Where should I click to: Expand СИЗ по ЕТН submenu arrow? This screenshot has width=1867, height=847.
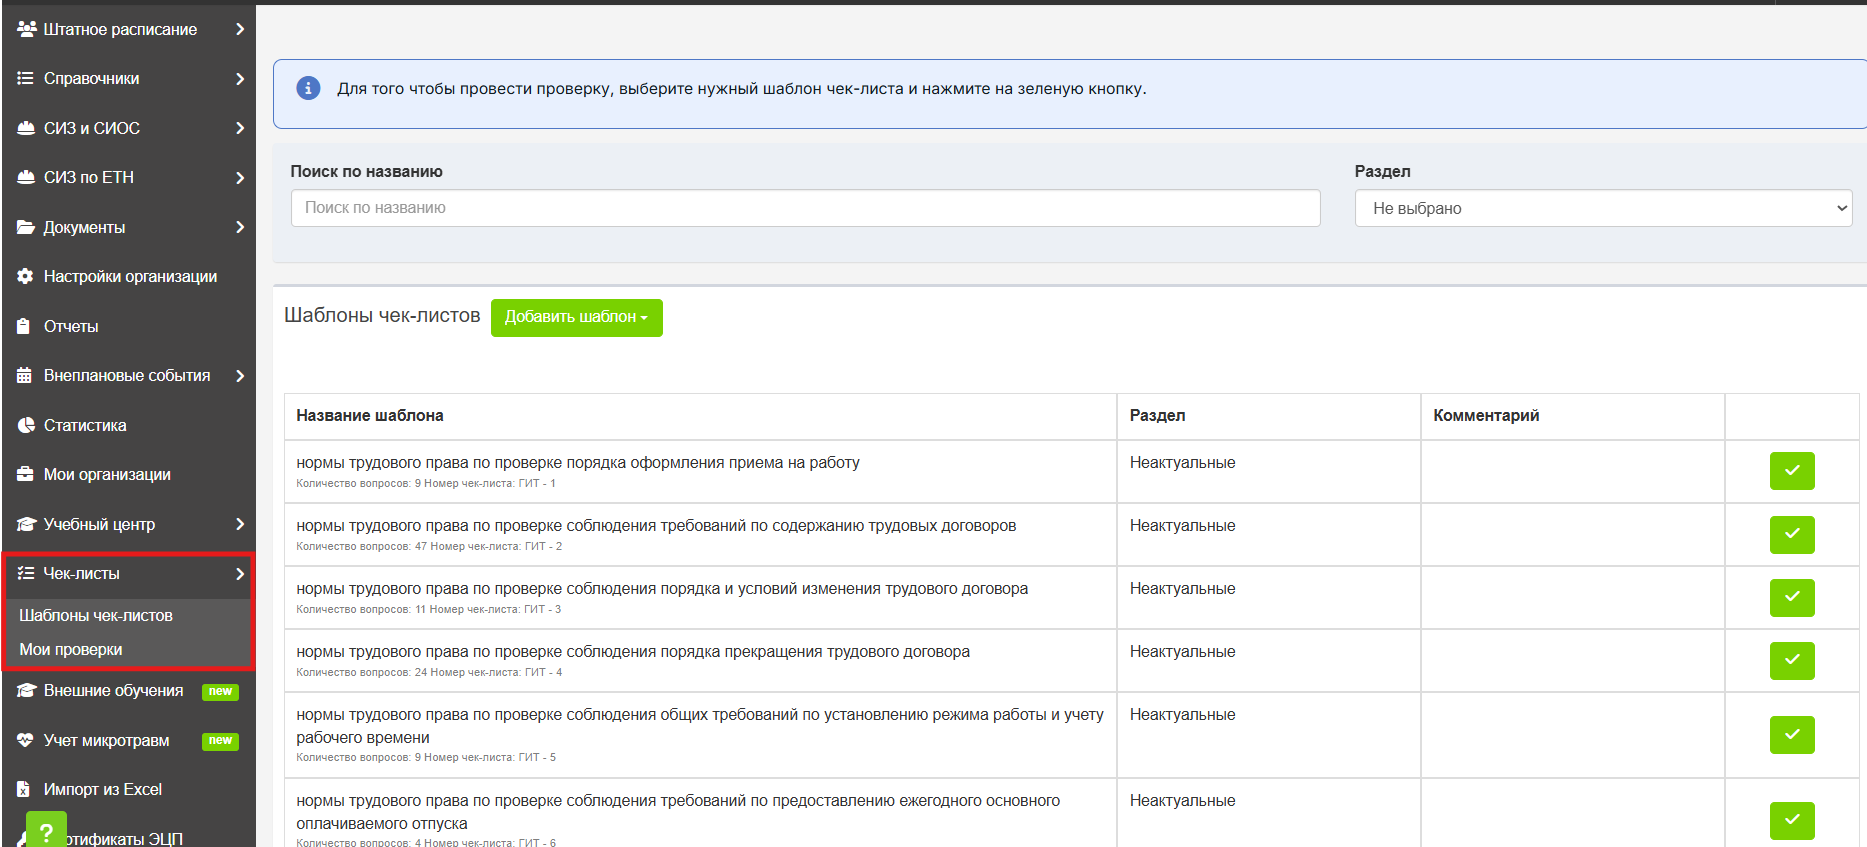tap(240, 177)
